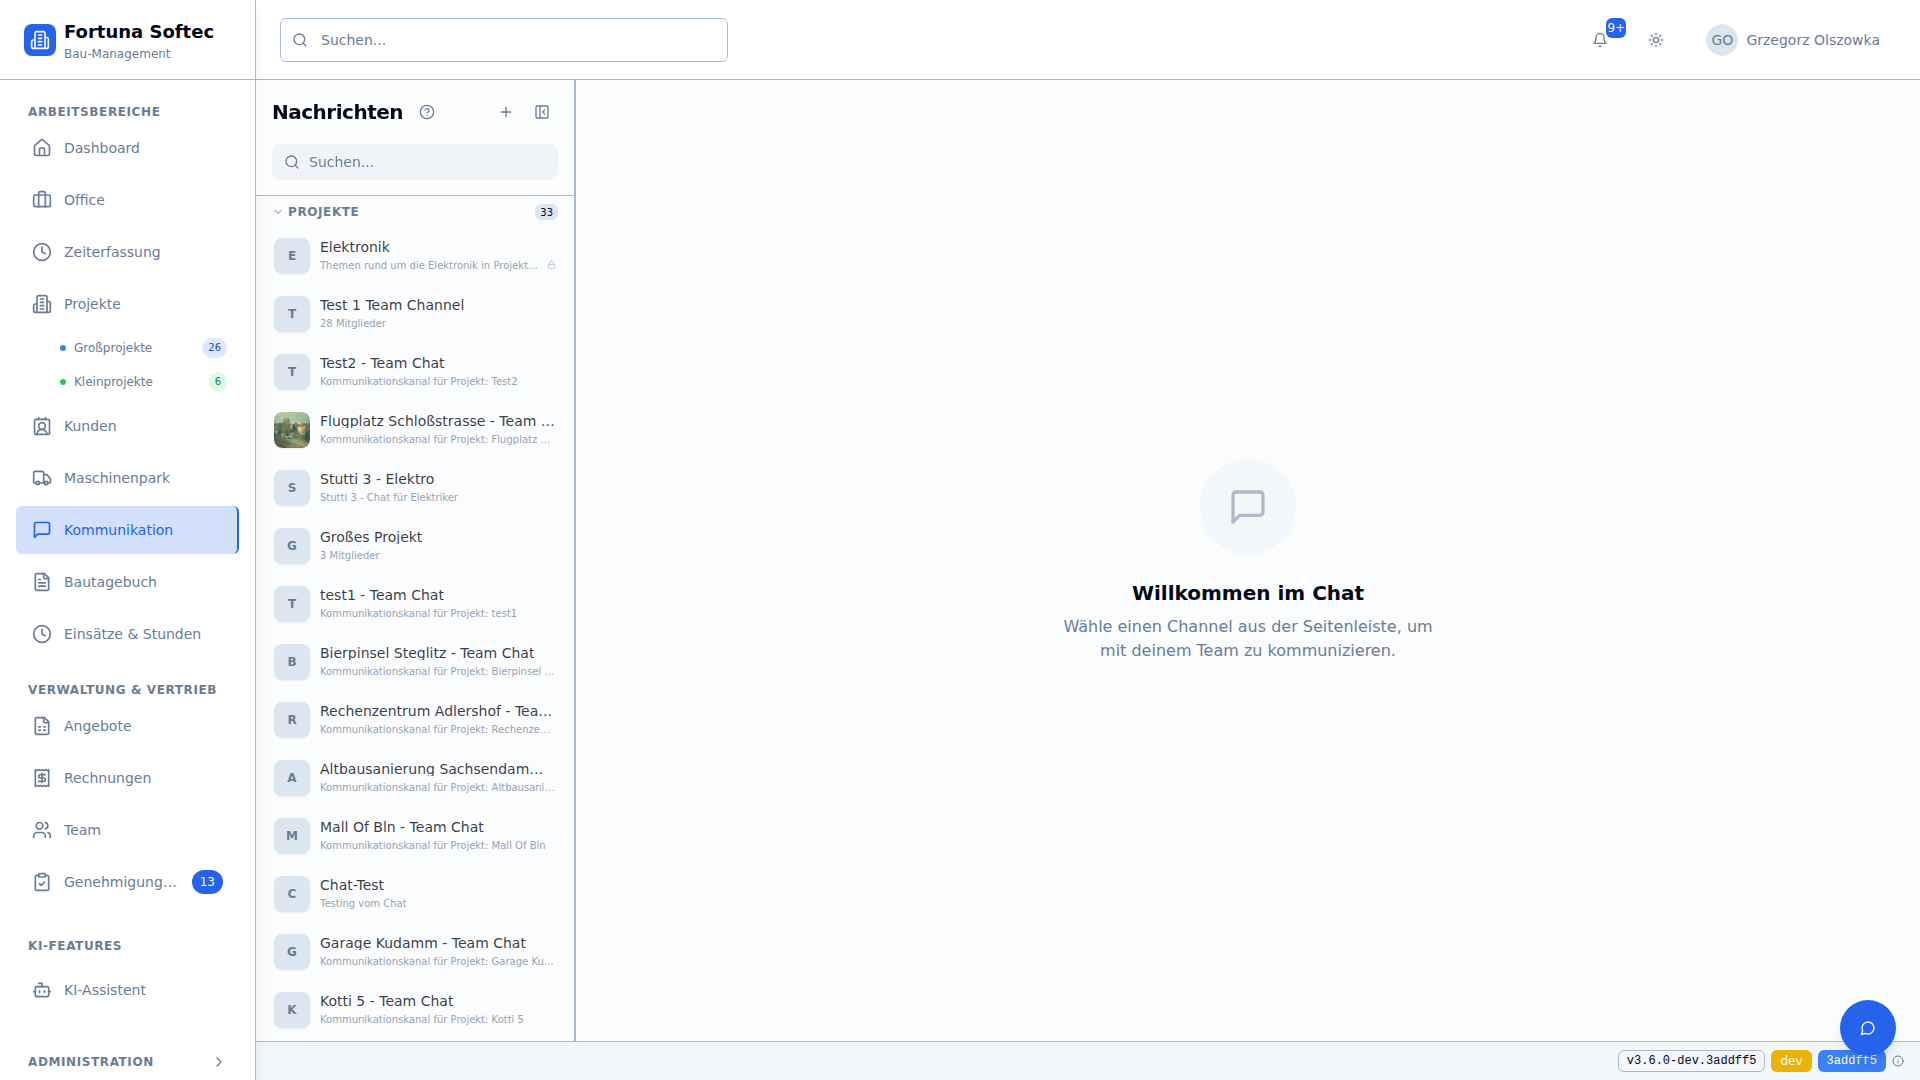Select Großprojekte submenu item
1920x1080 pixels.
point(113,348)
